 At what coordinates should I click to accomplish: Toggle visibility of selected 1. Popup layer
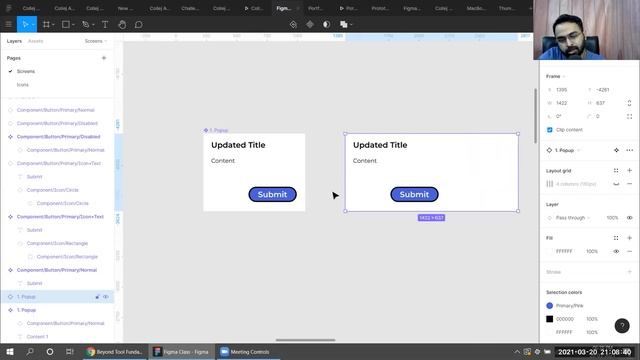point(106,297)
